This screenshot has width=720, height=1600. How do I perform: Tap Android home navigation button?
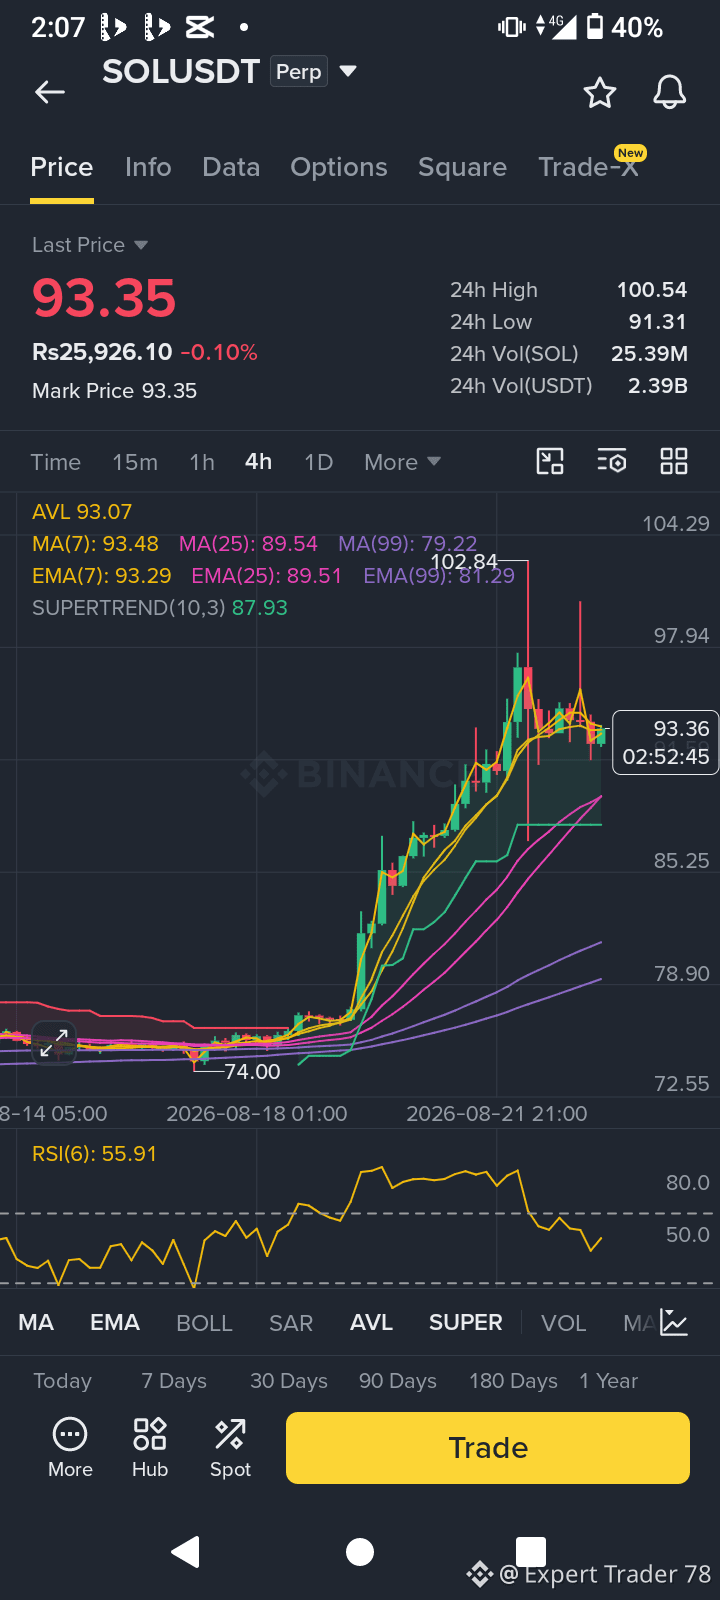pyautogui.click(x=360, y=1551)
